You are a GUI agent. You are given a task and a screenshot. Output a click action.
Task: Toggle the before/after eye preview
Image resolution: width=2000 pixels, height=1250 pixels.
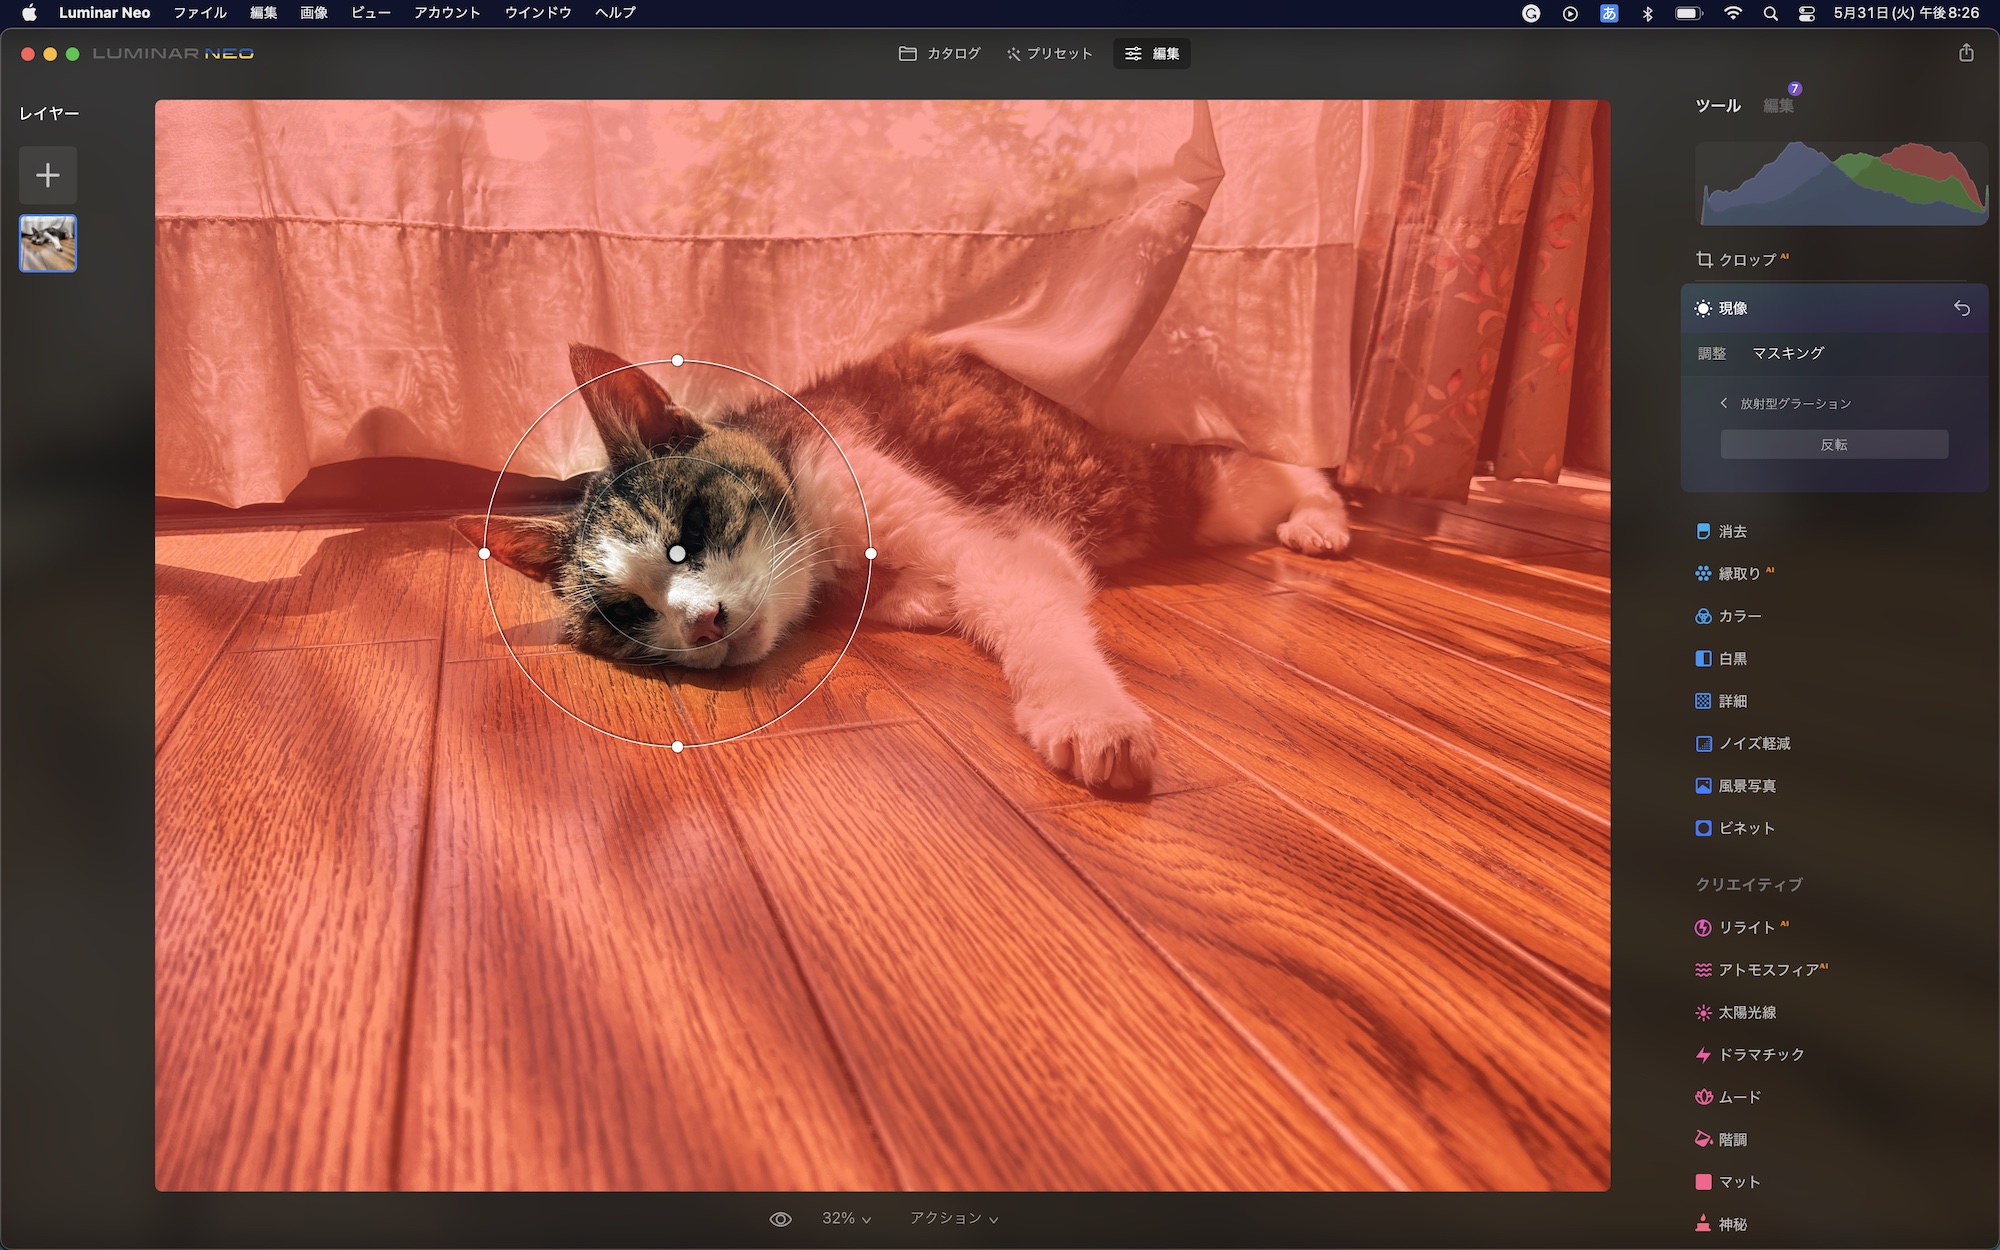point(780,1219)
